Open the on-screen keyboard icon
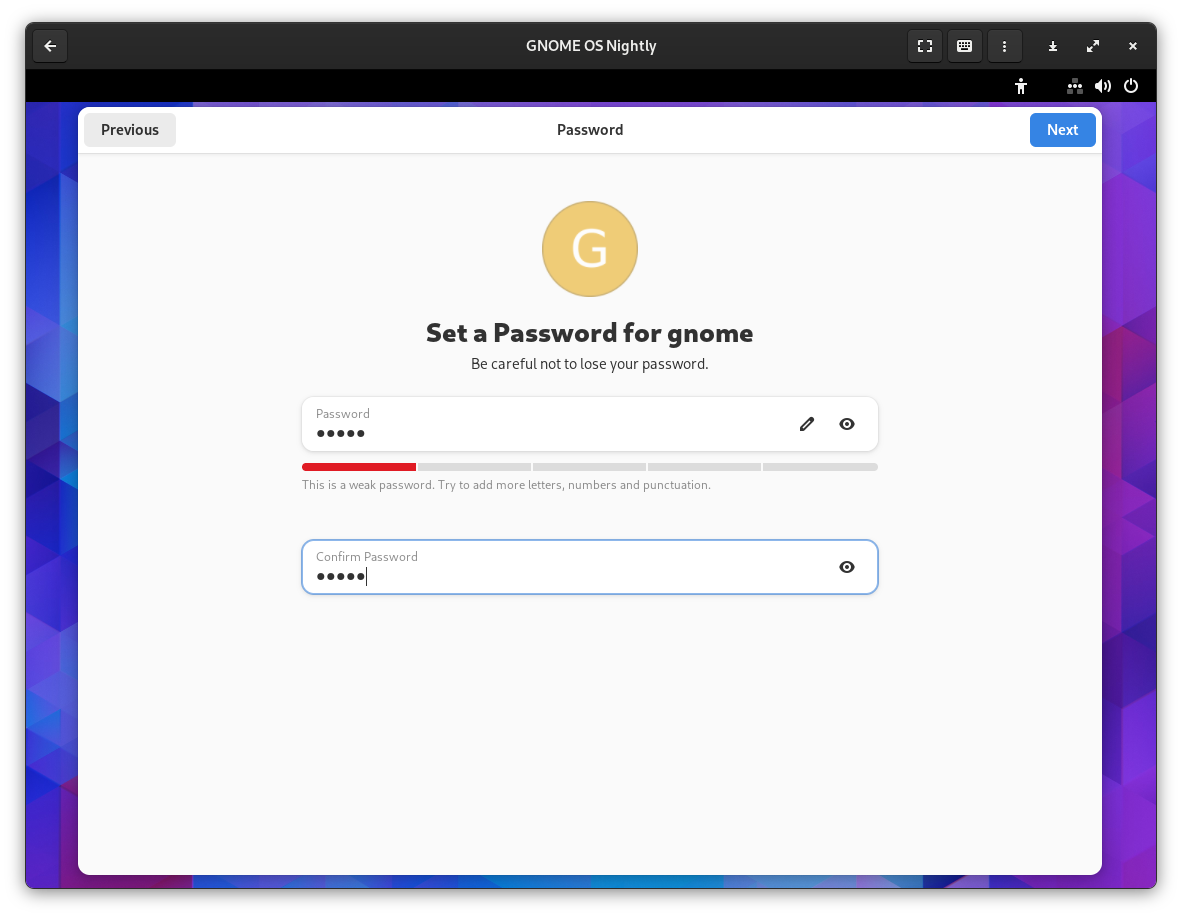The width and height of the screenshot is (1182, 917). (x=964, y=46)
